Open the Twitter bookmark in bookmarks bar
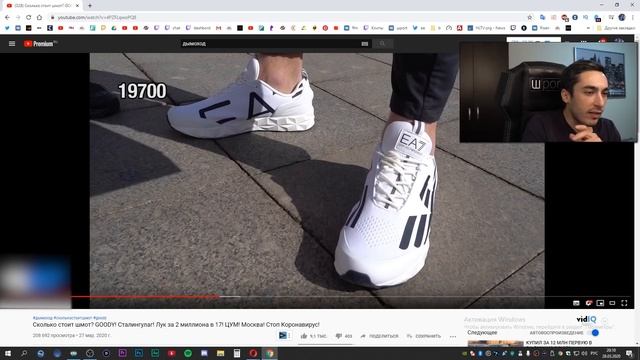The image size is (640, 360). (7, 28)
